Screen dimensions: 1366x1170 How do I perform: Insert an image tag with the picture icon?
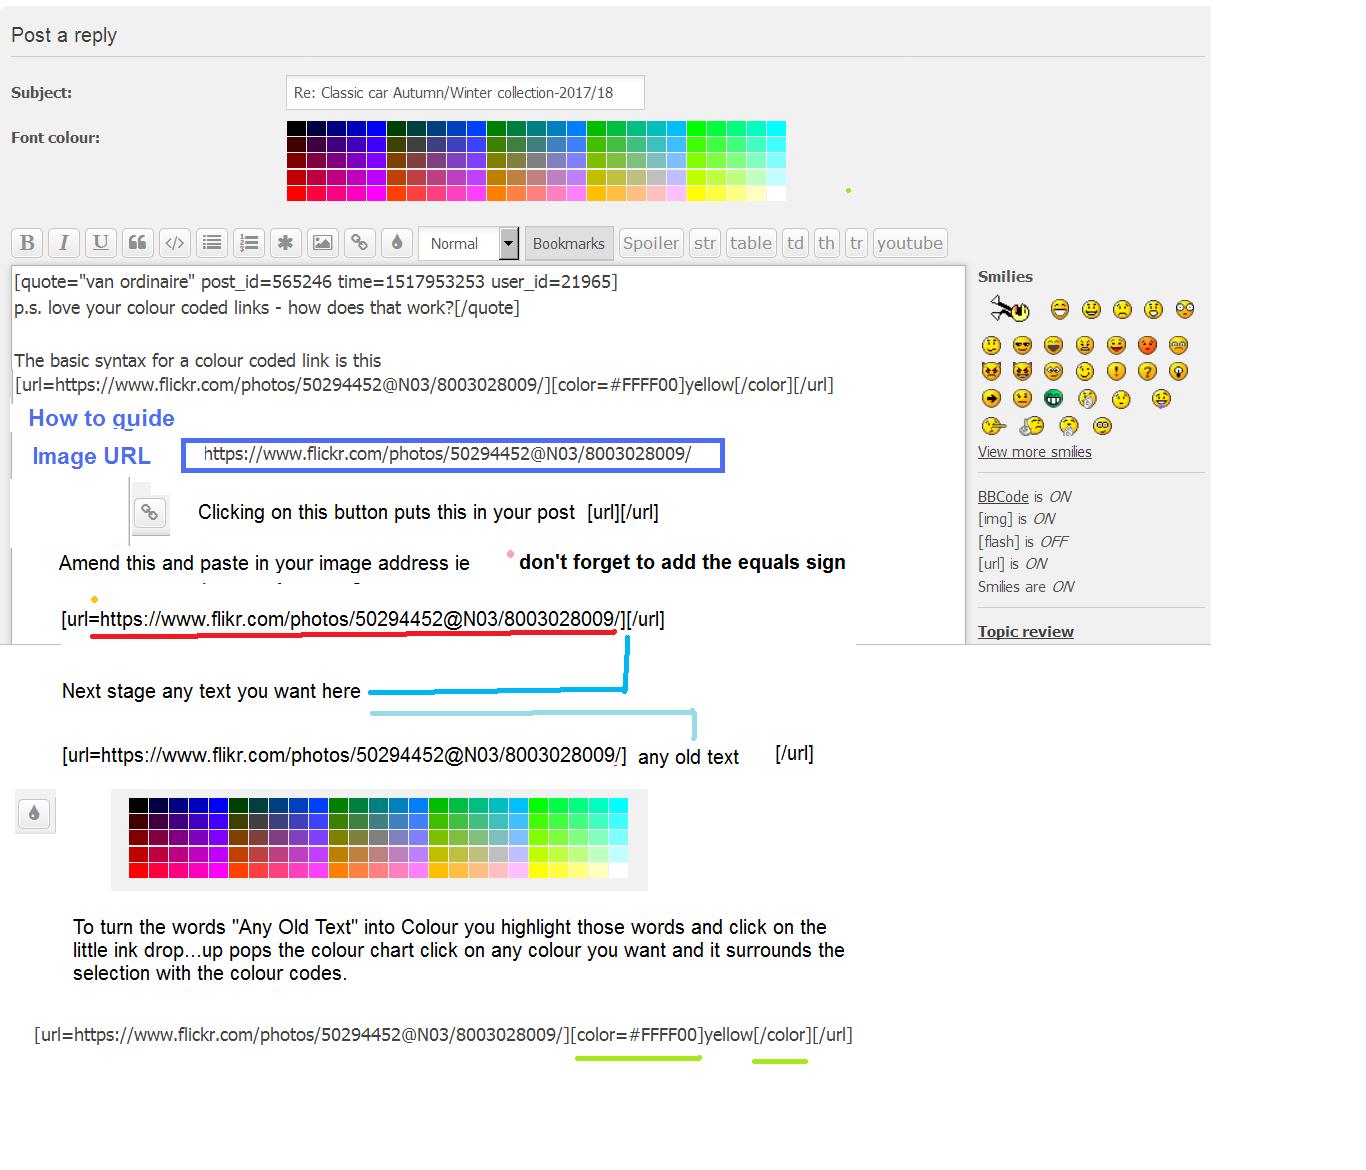click(322, 243)
